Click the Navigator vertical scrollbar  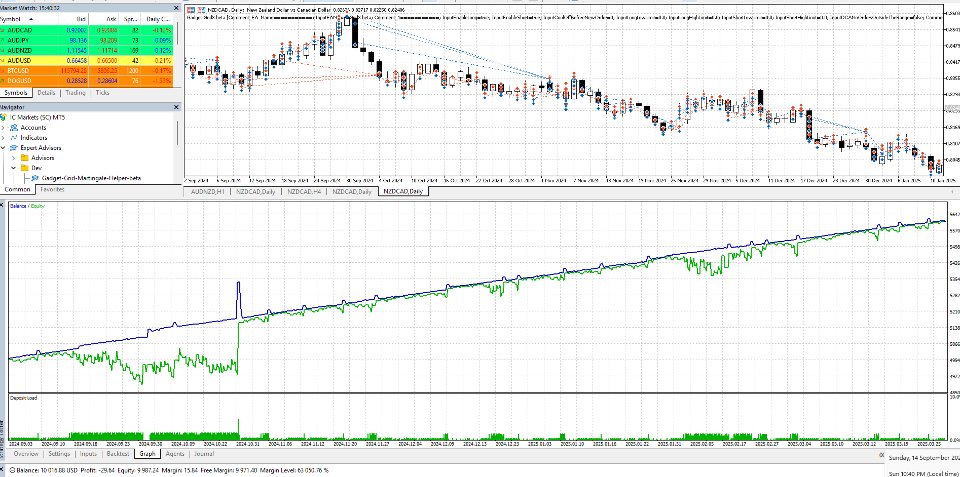(x=178, y=135)
